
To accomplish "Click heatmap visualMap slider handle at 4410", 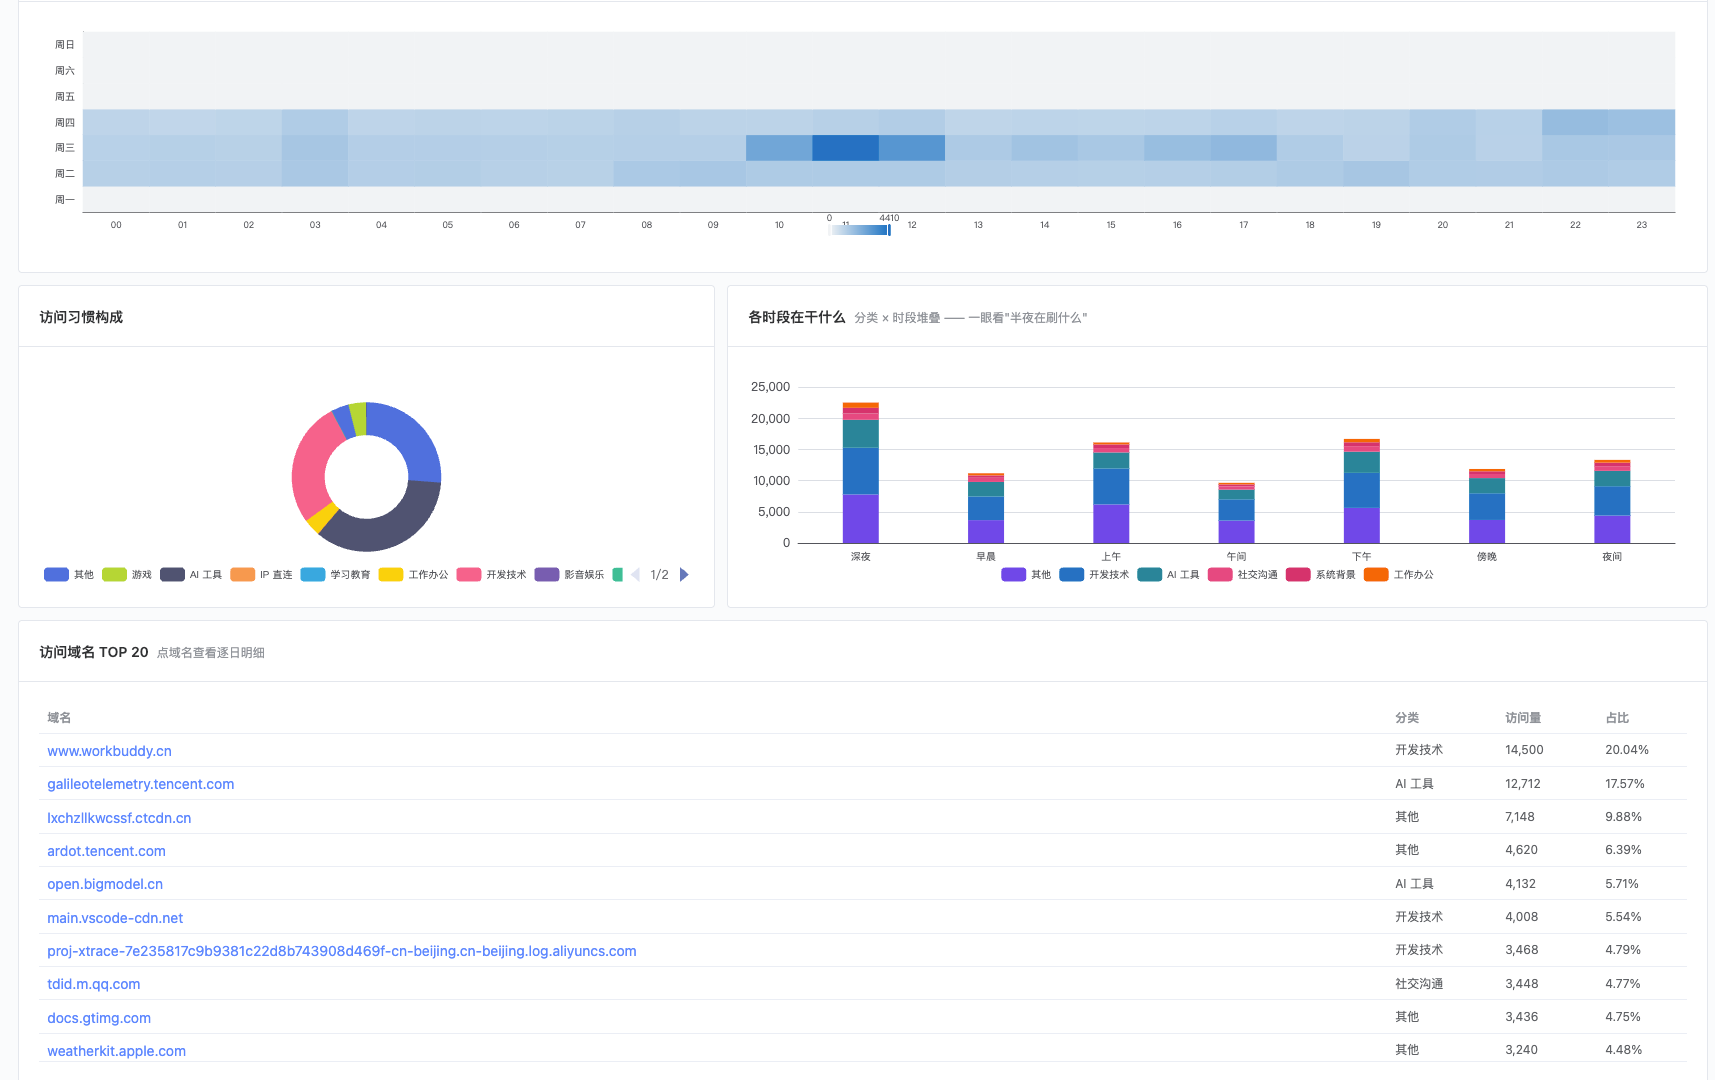I will (x=889, y=230).
